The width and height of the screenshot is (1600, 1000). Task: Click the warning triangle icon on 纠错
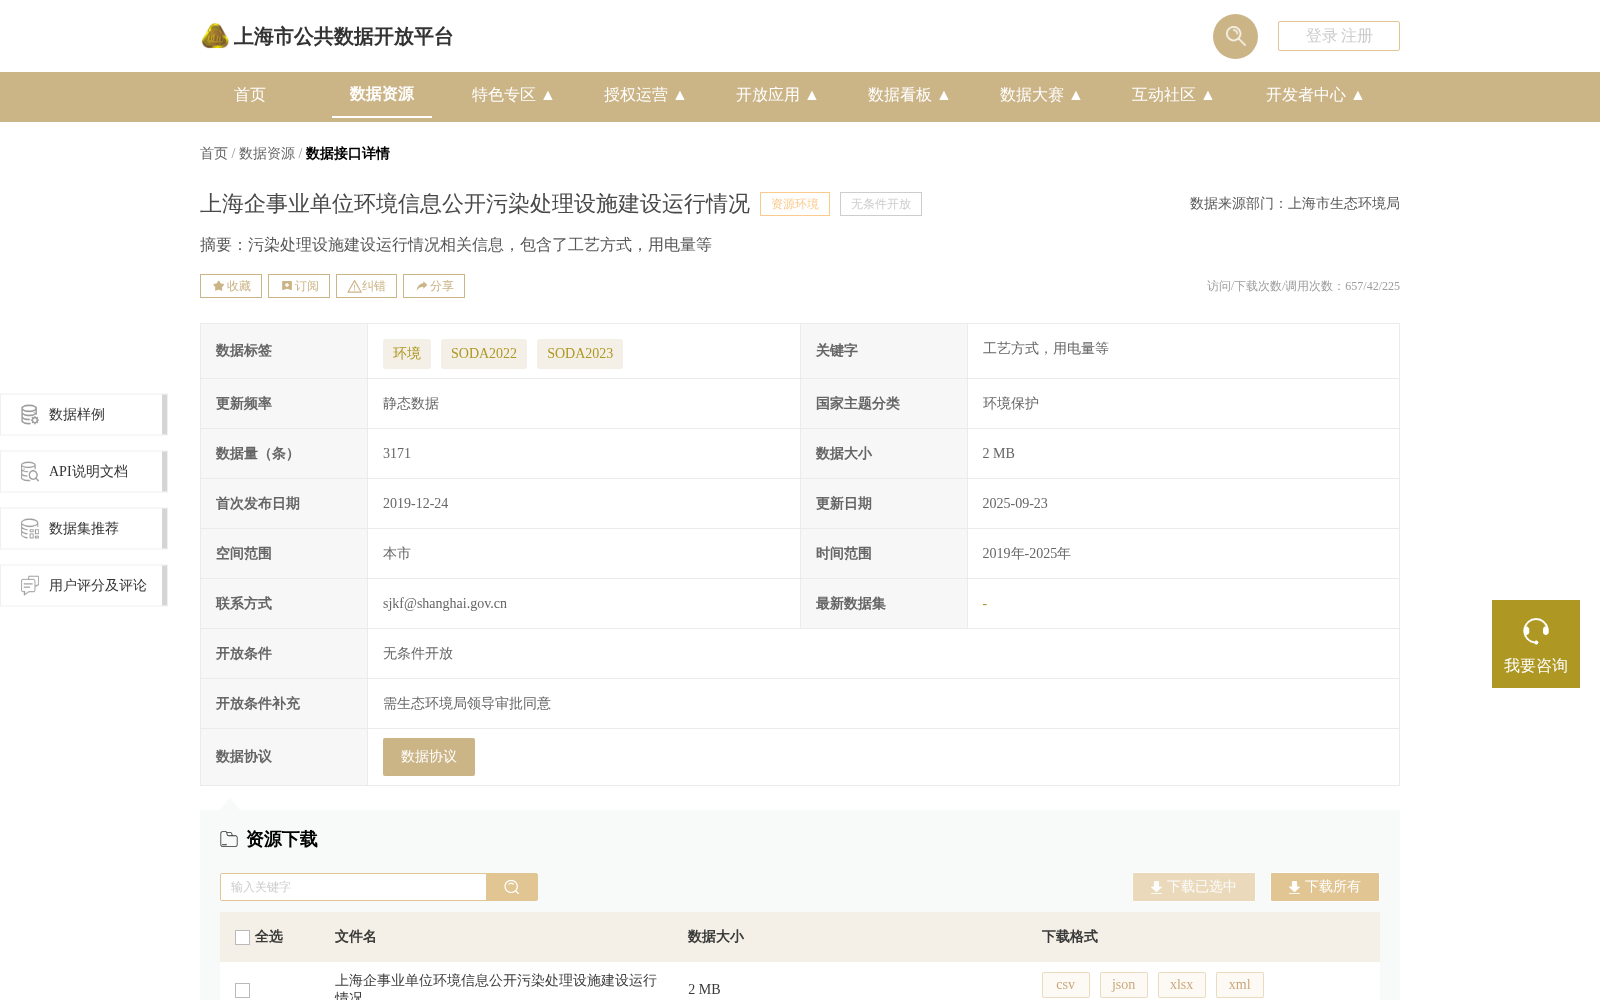tap(354, 286)
